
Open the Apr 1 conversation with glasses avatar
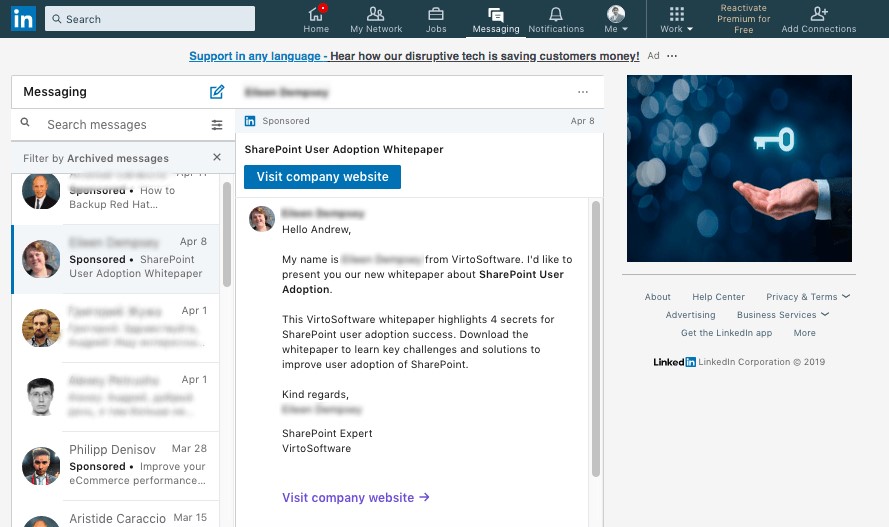click(x=116, y=397)
